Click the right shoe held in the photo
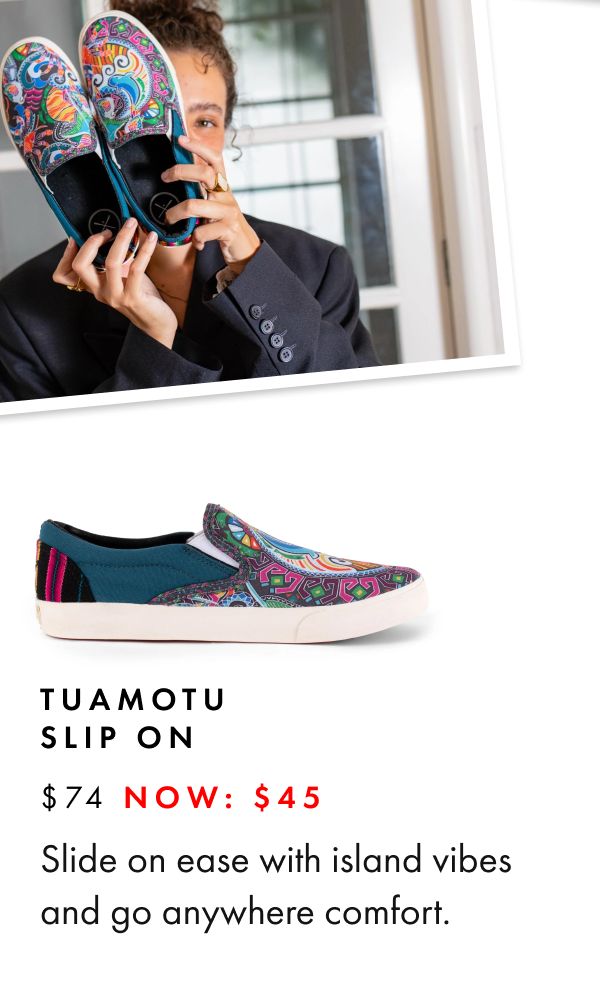The height and width of the screenshot is (1006, 600). click(x=141, y=122)
